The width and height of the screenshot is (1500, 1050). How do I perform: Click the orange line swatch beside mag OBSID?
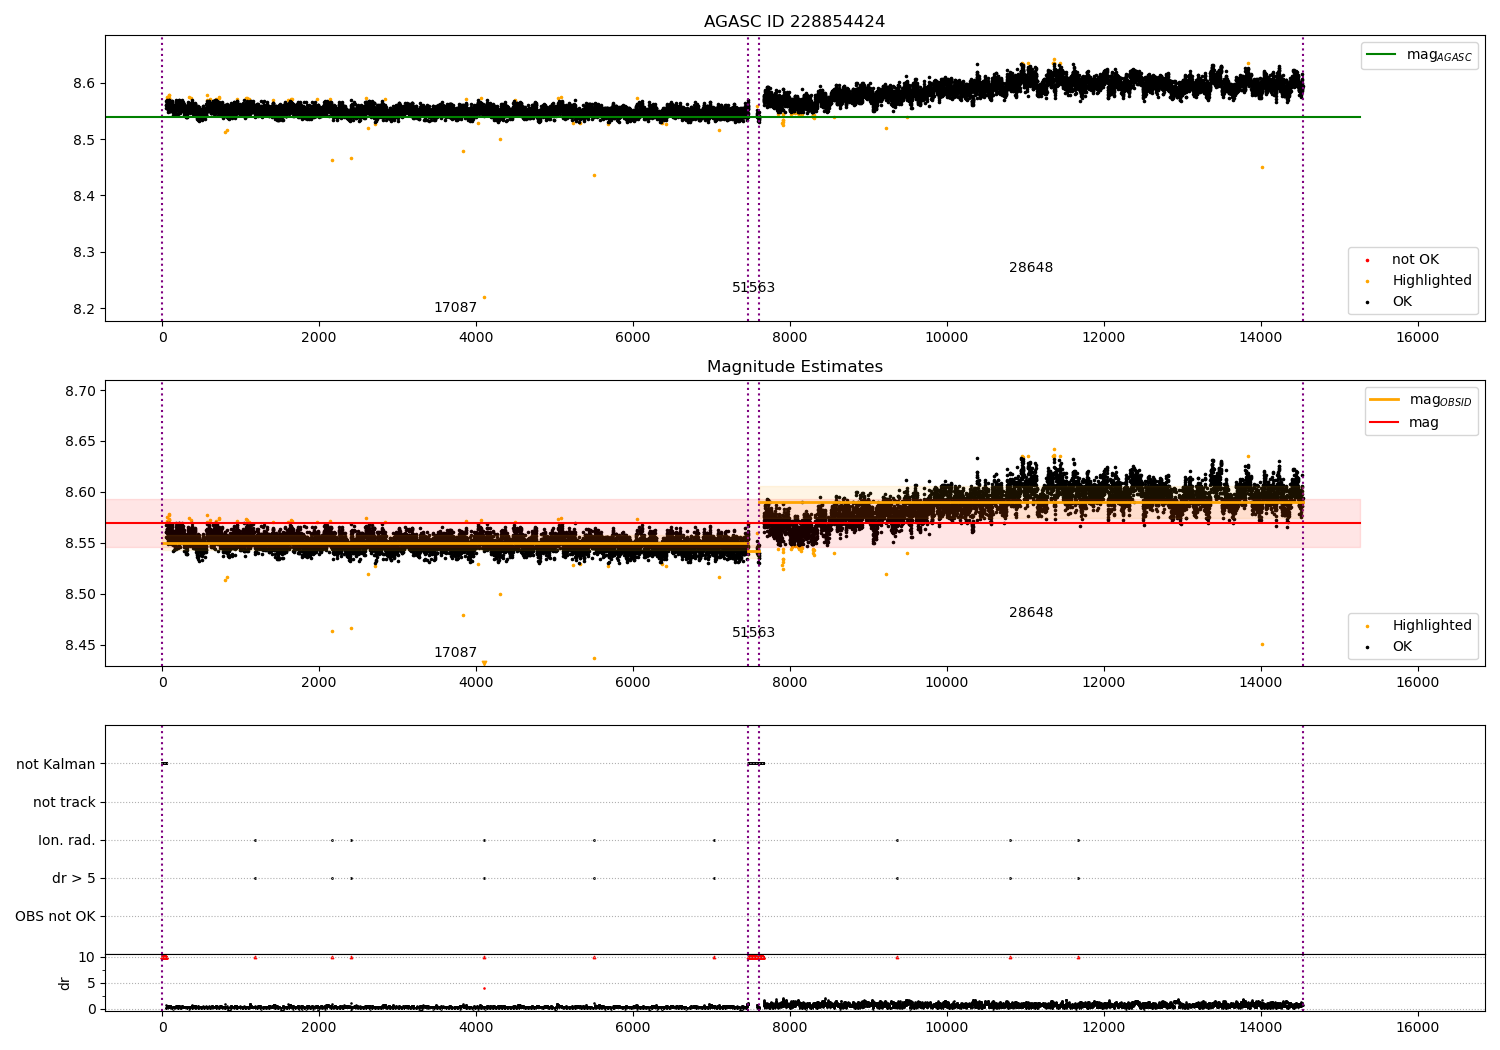point(1385,400)
